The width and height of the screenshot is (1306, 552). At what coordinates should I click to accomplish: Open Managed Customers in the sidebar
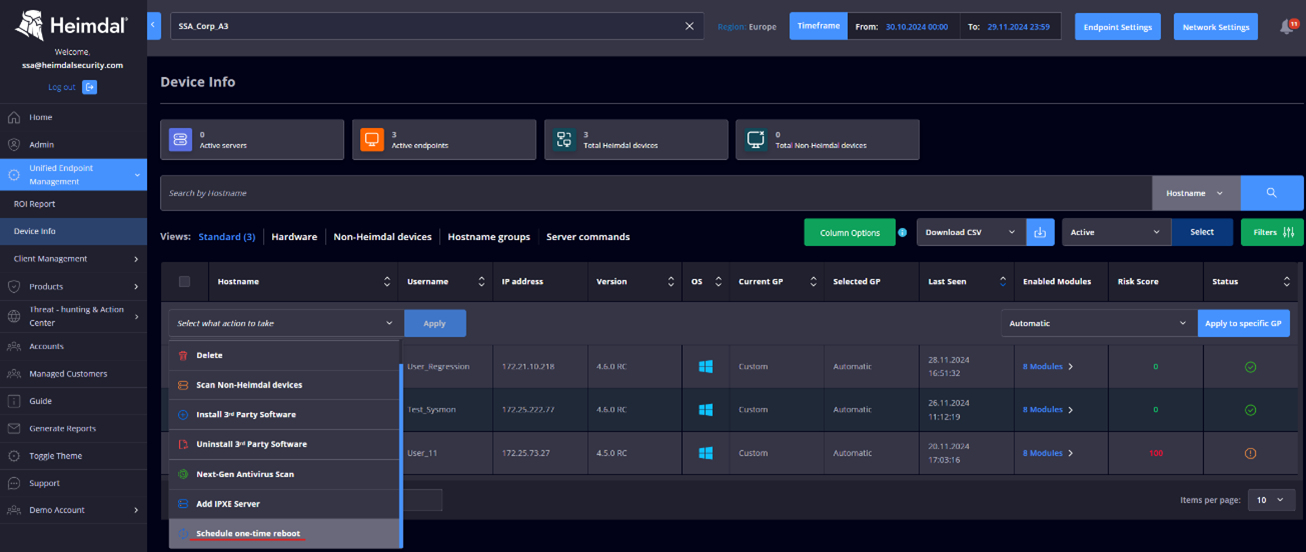(73, 374)
